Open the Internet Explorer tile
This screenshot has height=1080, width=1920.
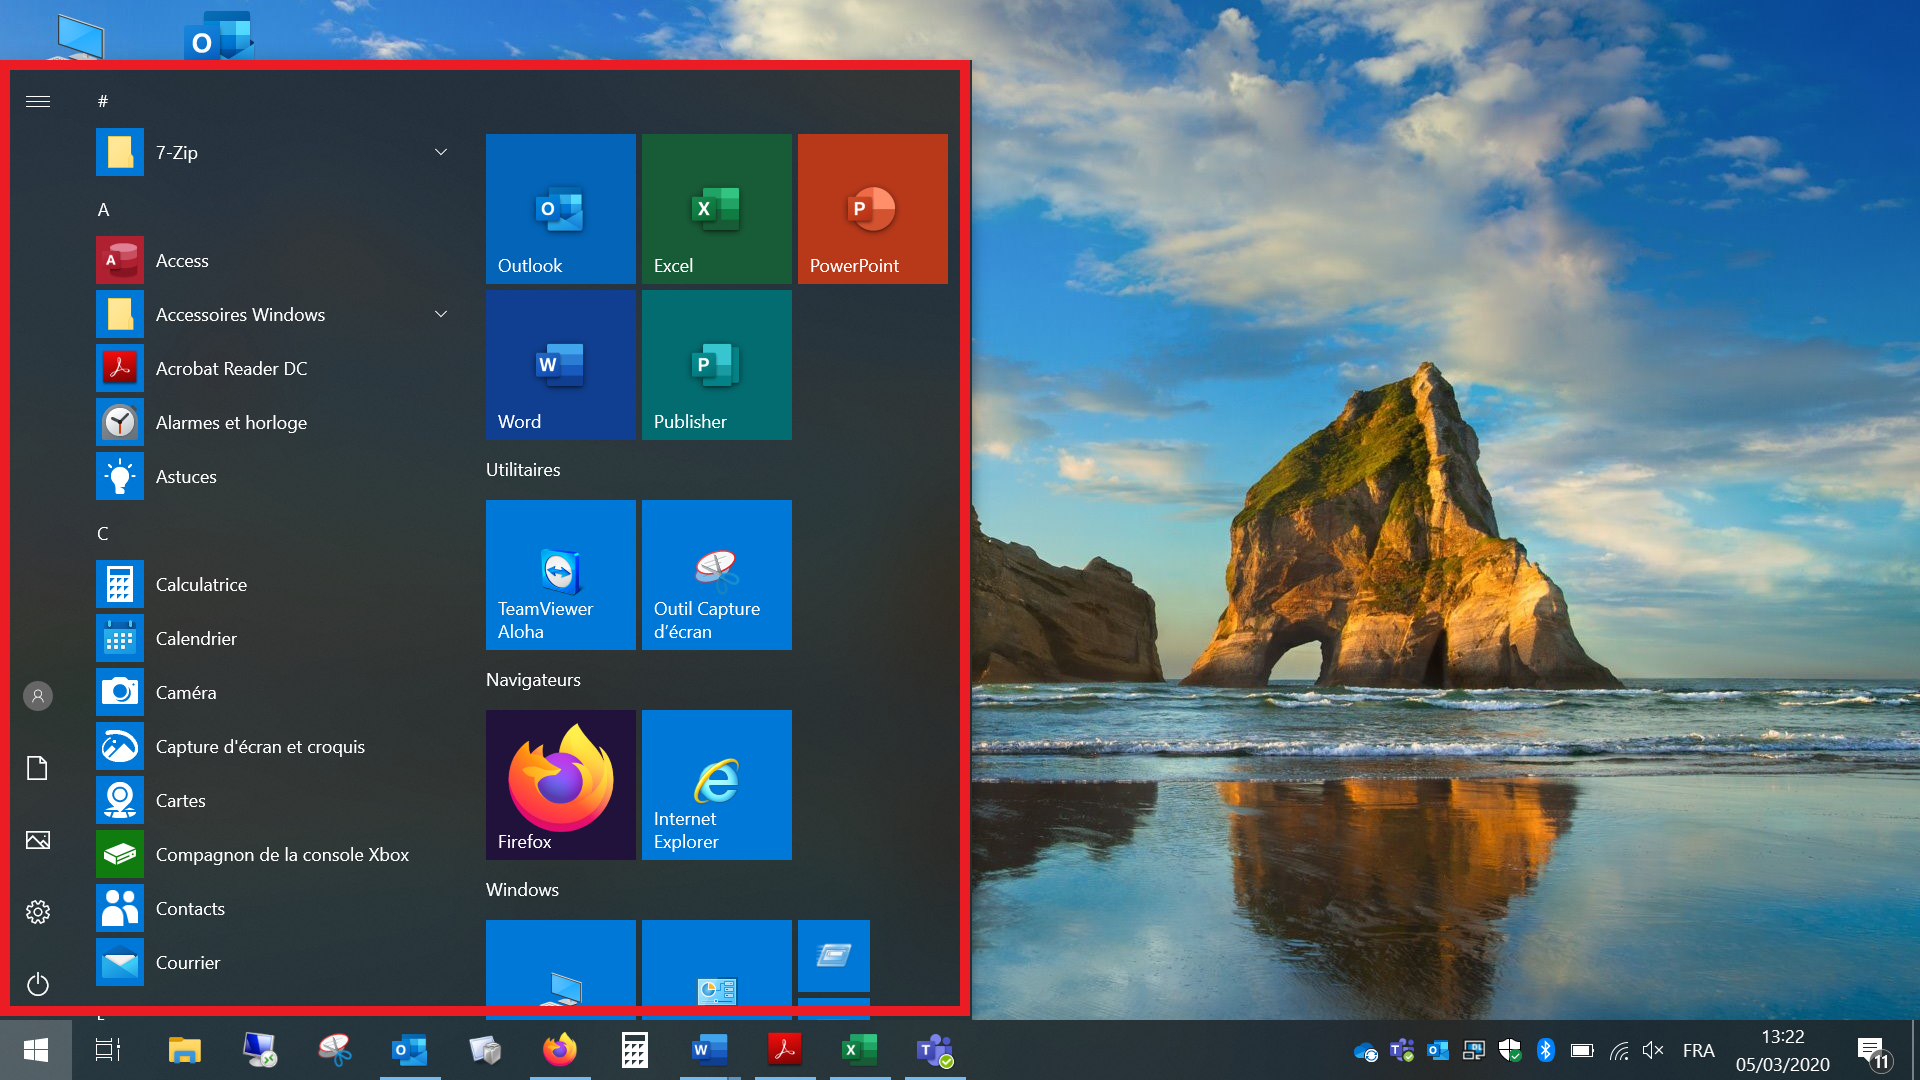coord(717,785)
